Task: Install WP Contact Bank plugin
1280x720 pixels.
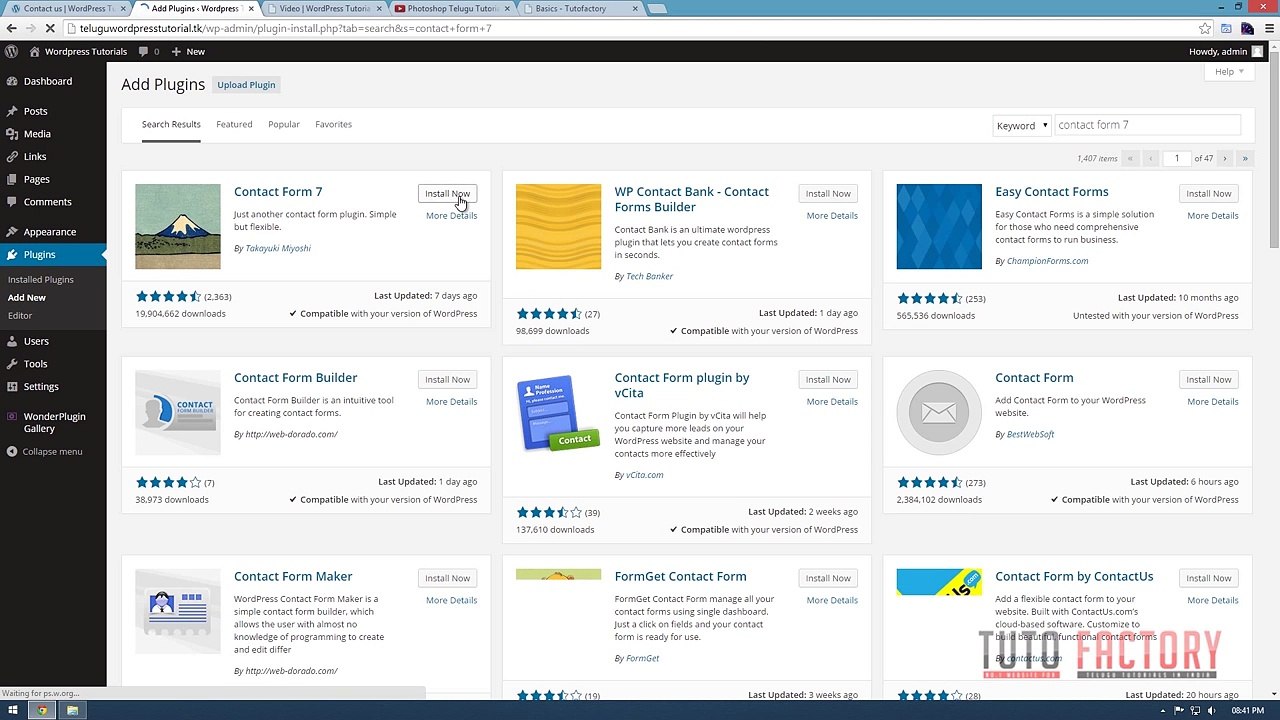Action: coord(828,193)
